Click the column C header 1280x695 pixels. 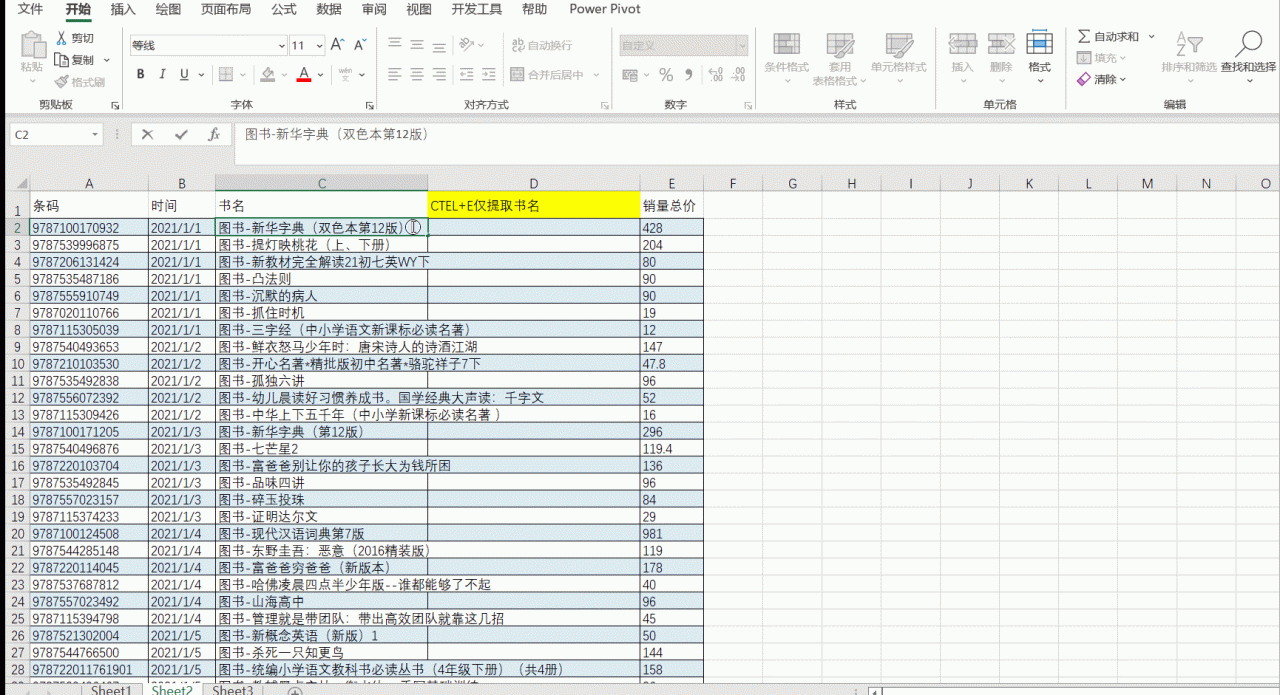pos(321,183)
